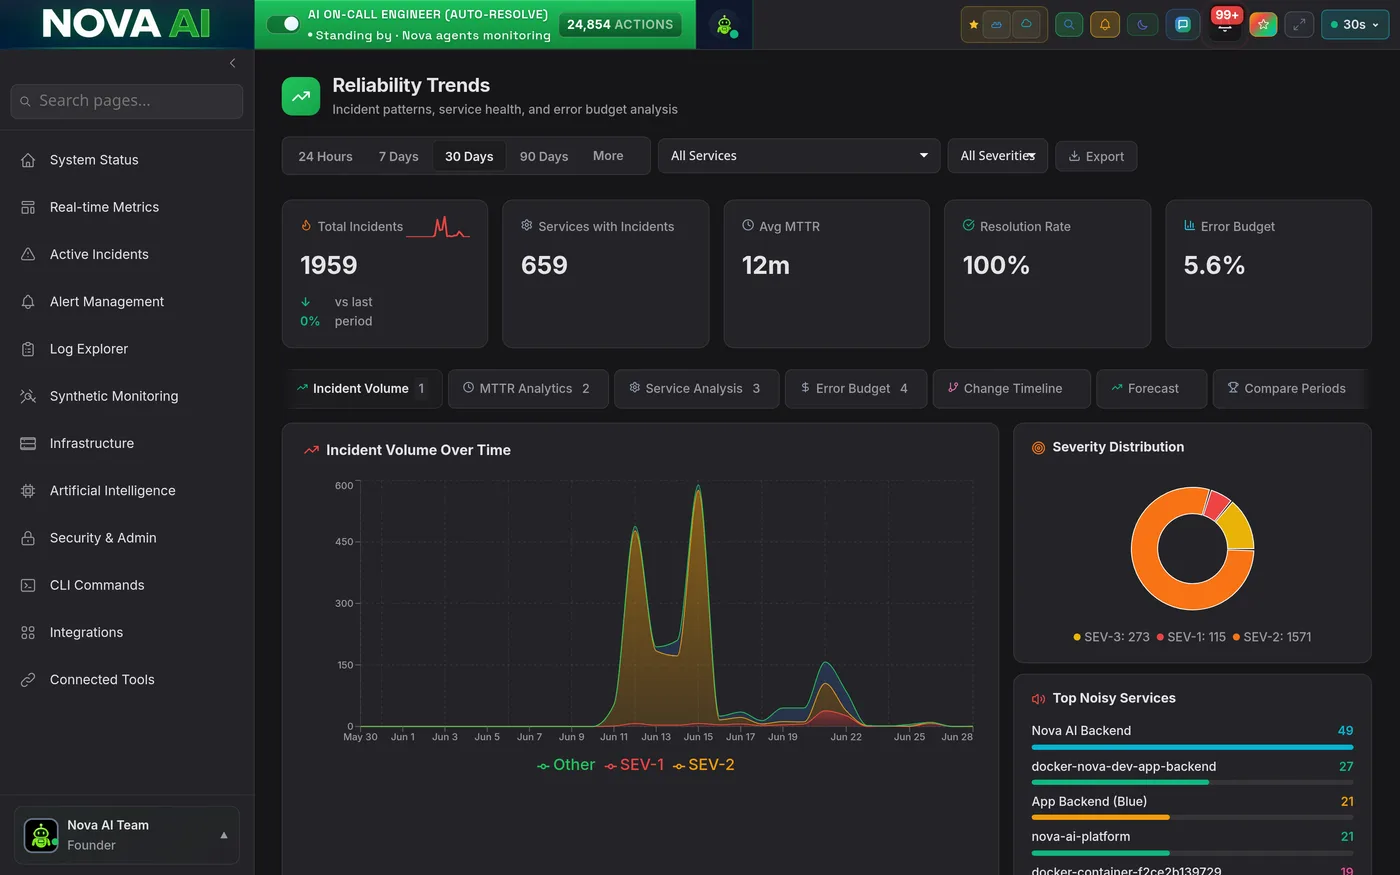Open the Forecast tab
Screen dimensions: 1400x875
click(x=1152, y=388)
